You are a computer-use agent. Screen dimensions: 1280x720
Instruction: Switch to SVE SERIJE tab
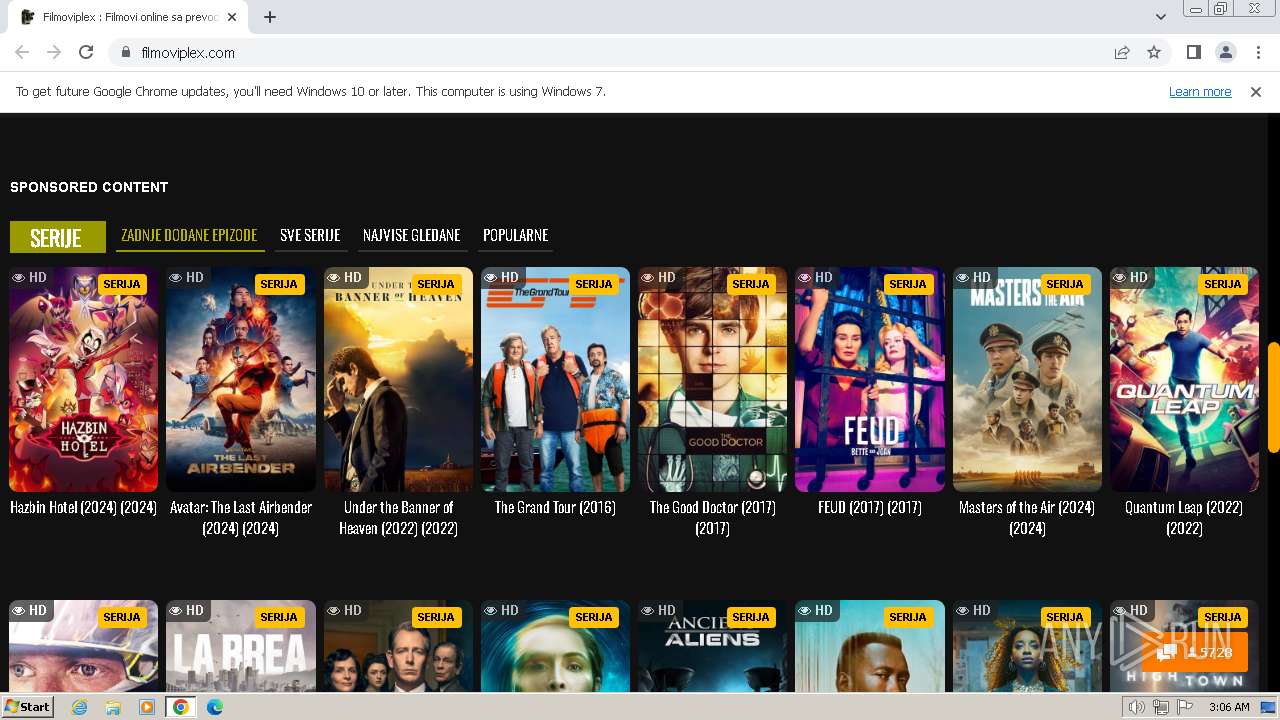pos(310,235)
